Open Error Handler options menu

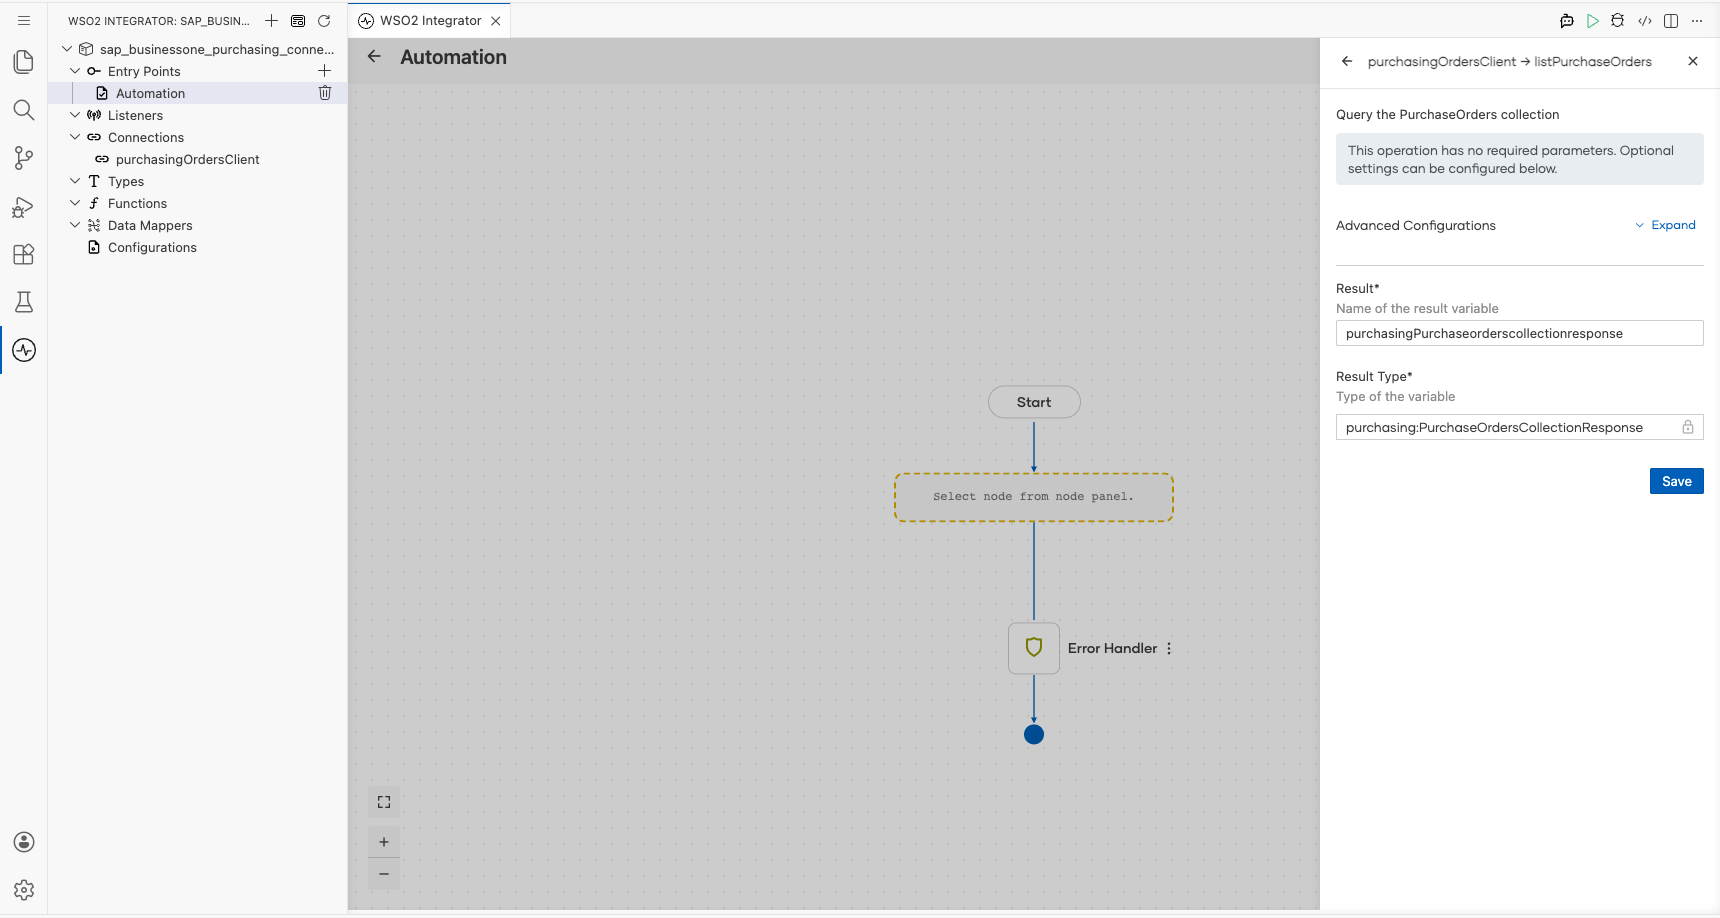coord(1169,648)
